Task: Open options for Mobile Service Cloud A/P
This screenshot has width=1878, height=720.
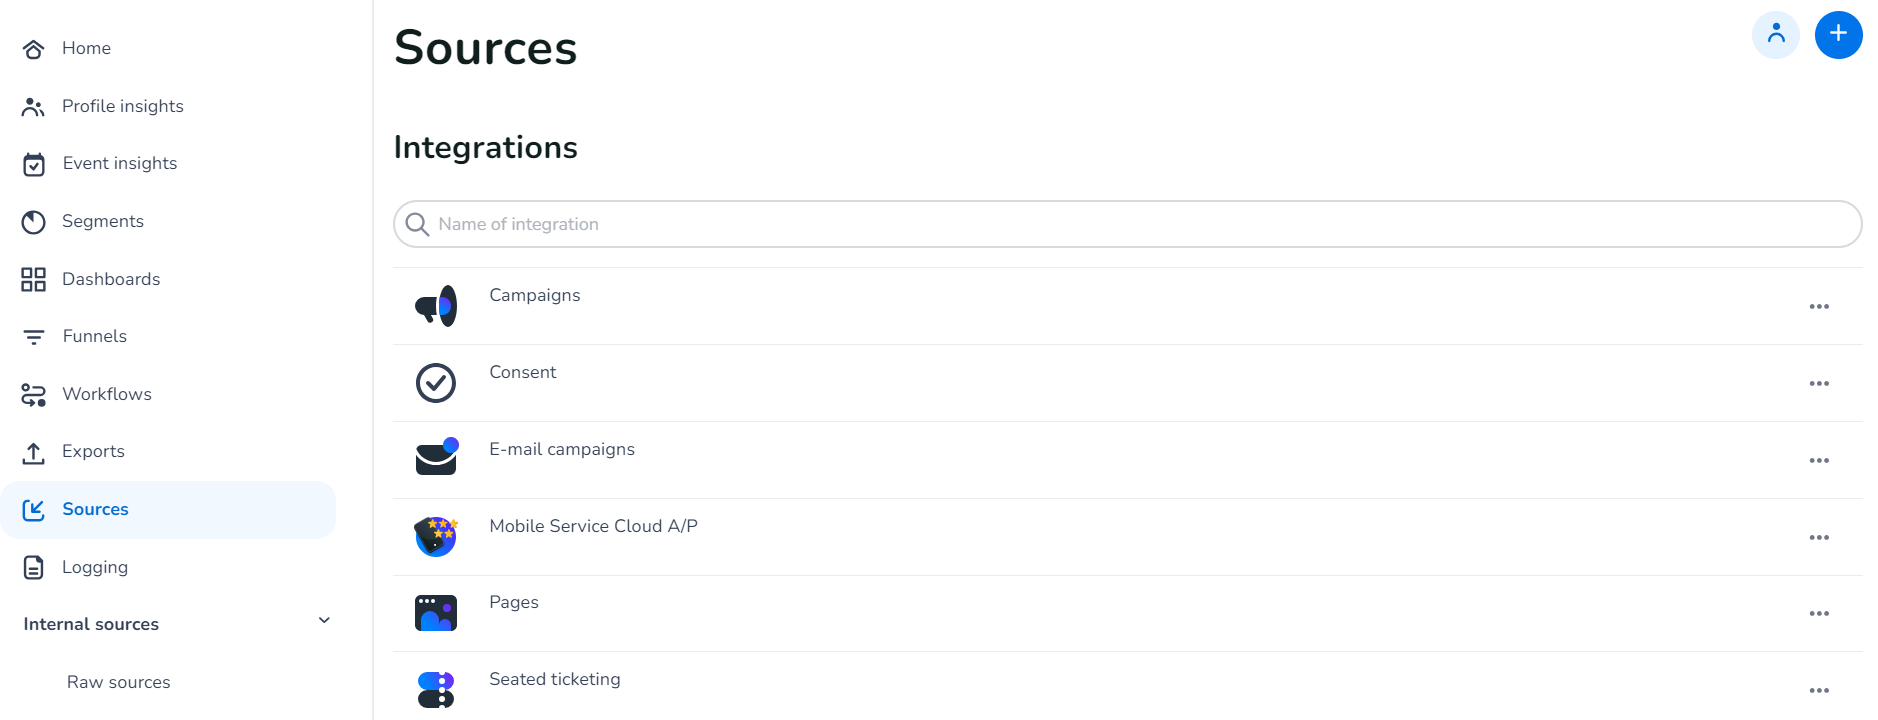Action: tap(1819, 537)
